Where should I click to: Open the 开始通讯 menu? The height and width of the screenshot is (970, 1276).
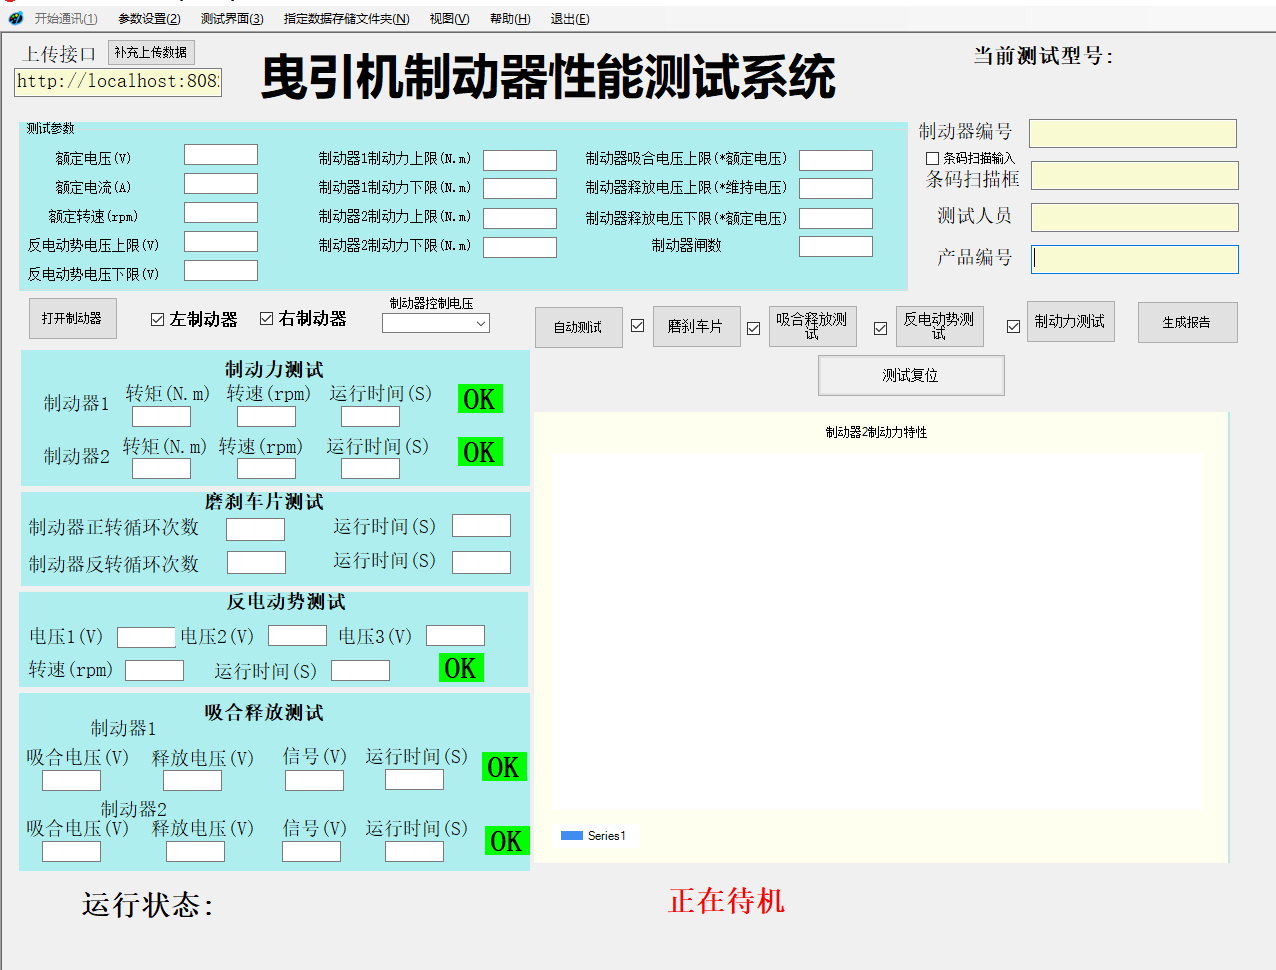(x=65, y=18)
